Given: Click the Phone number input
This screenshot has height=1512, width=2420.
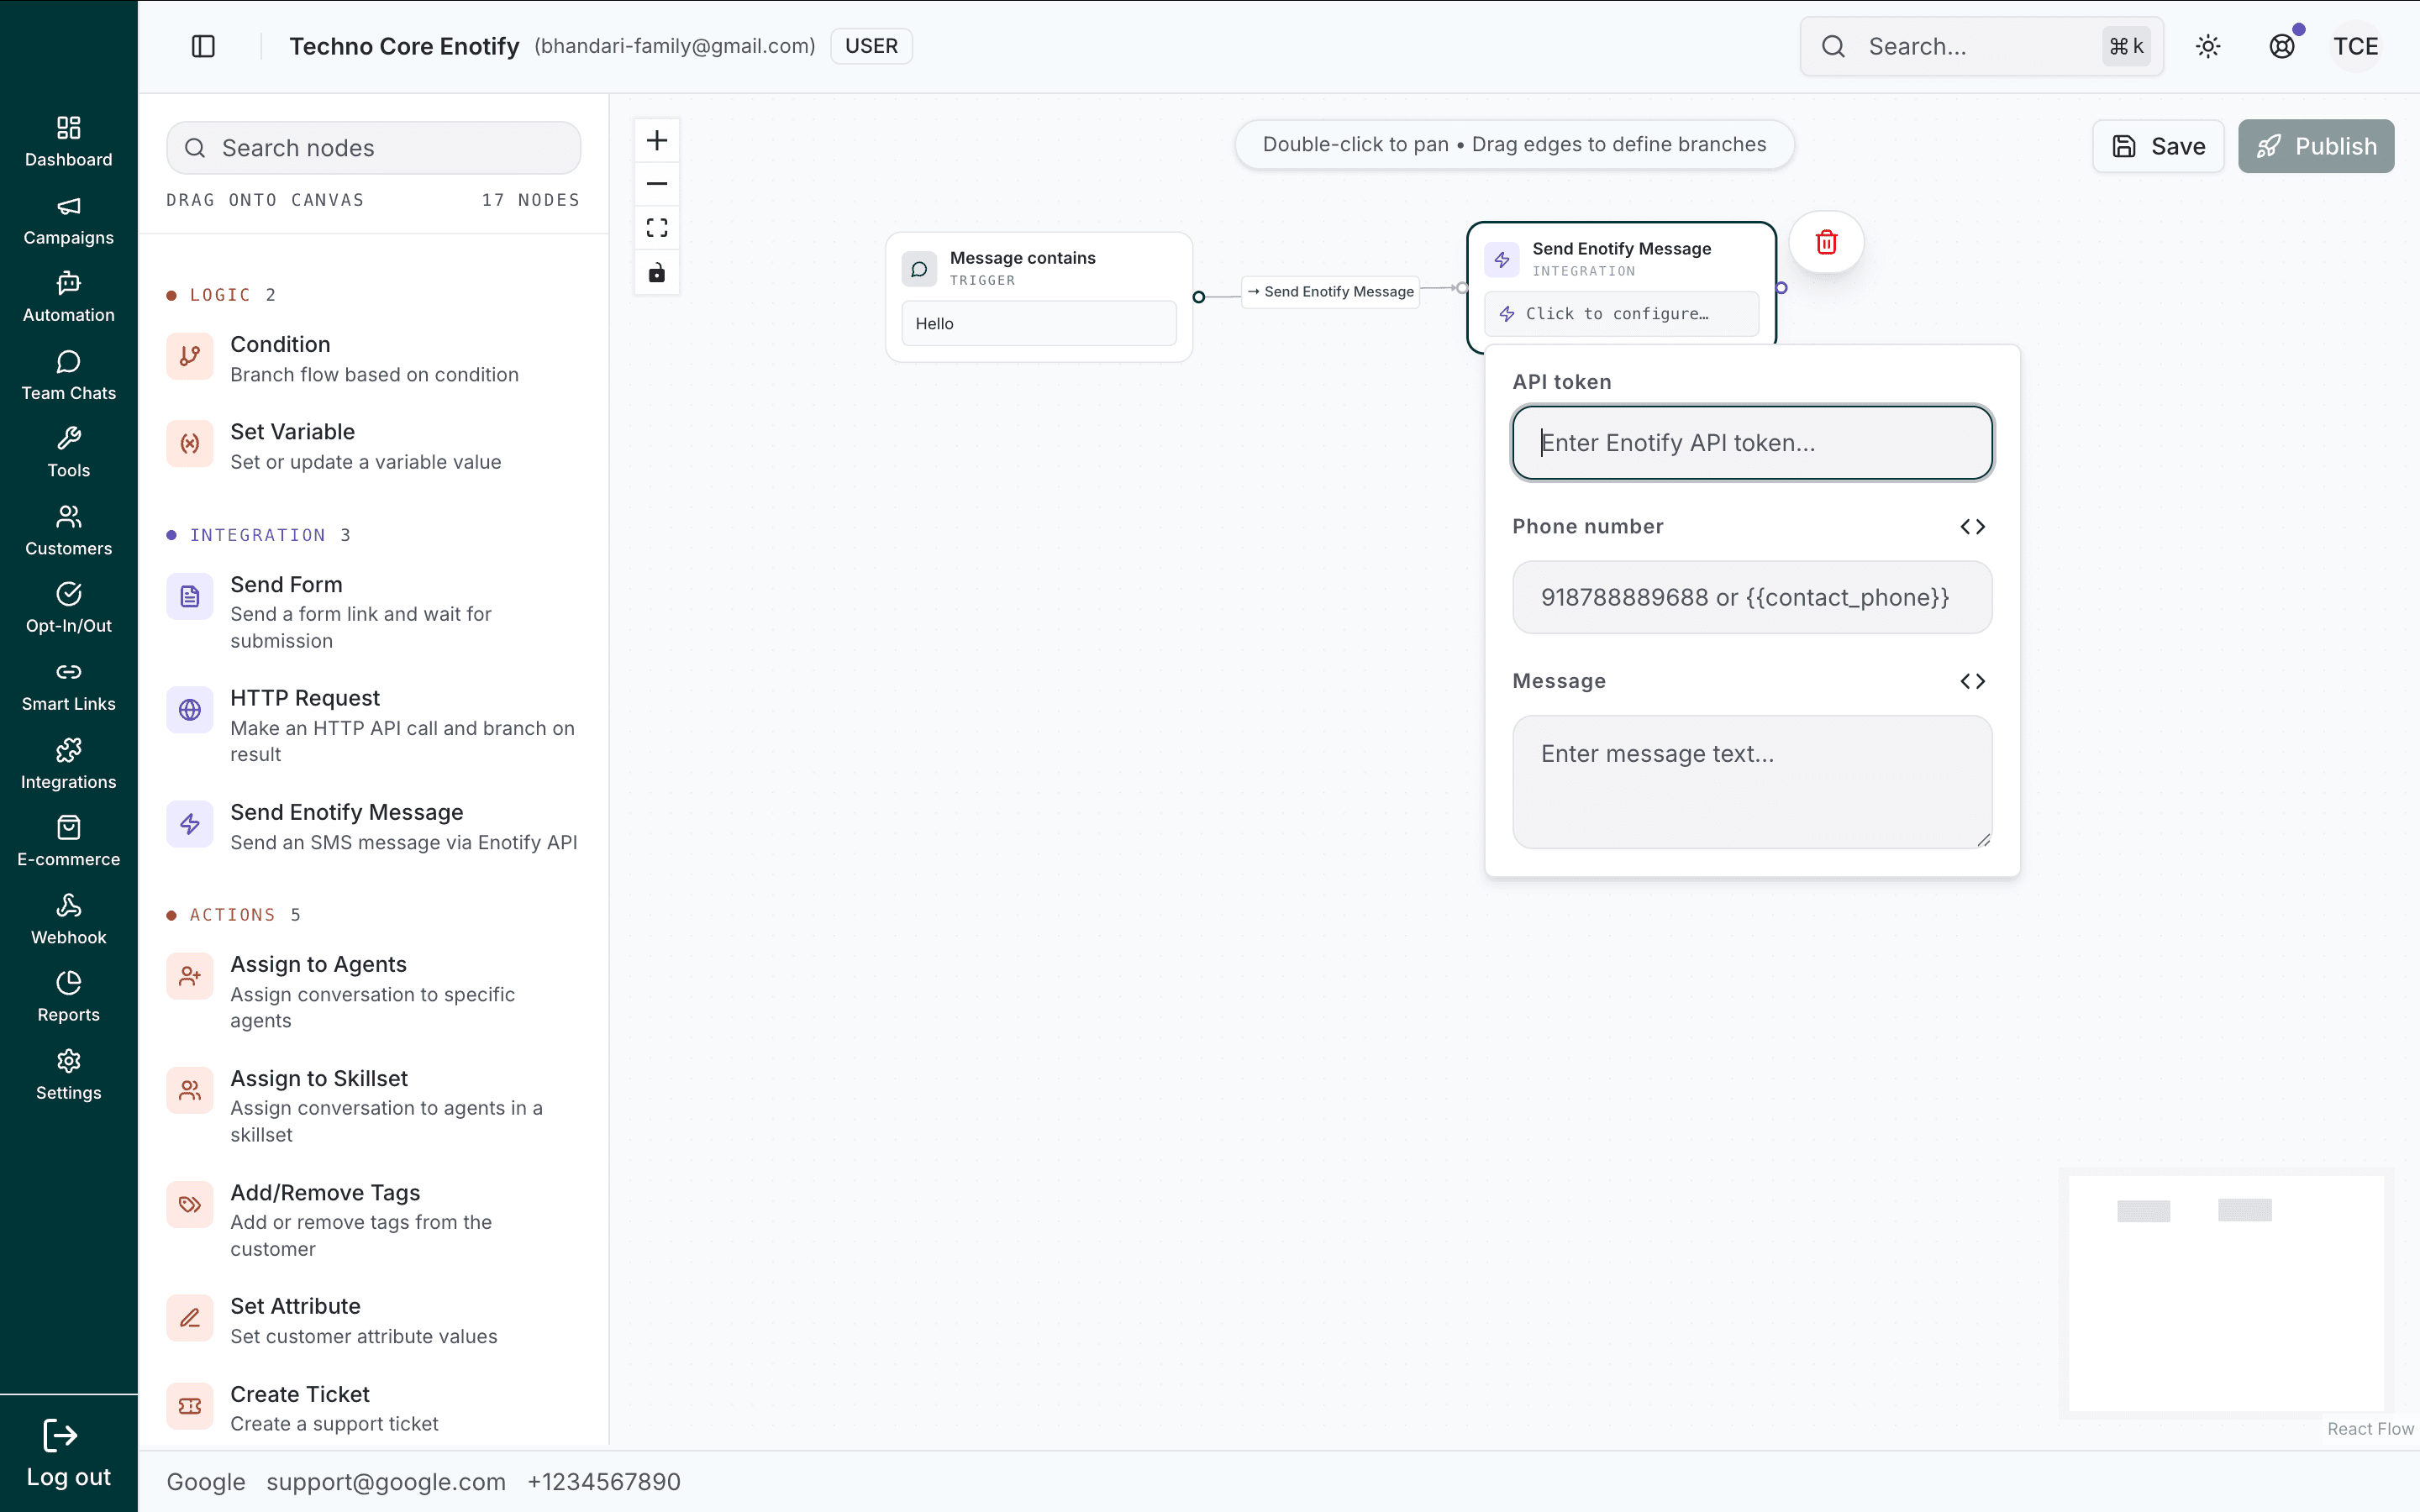Looking at the screenshot, I should [x=1752, y=597].
